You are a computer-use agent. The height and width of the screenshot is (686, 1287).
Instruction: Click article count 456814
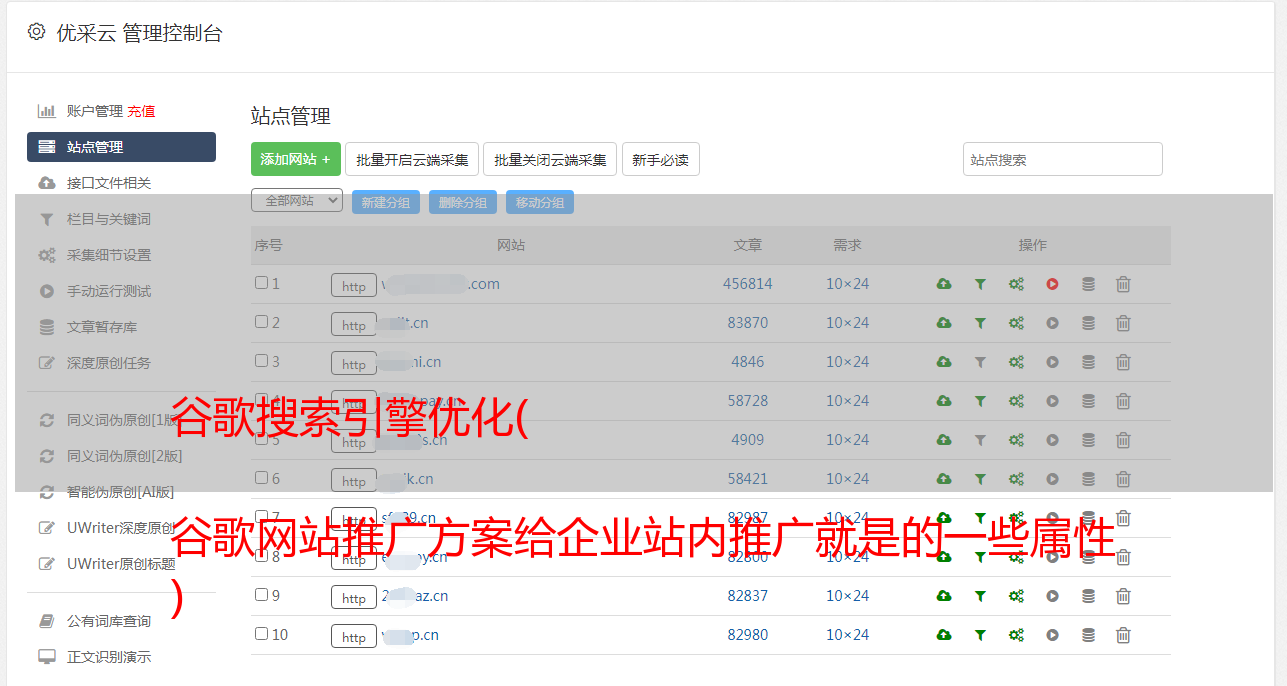coord(748,284)
